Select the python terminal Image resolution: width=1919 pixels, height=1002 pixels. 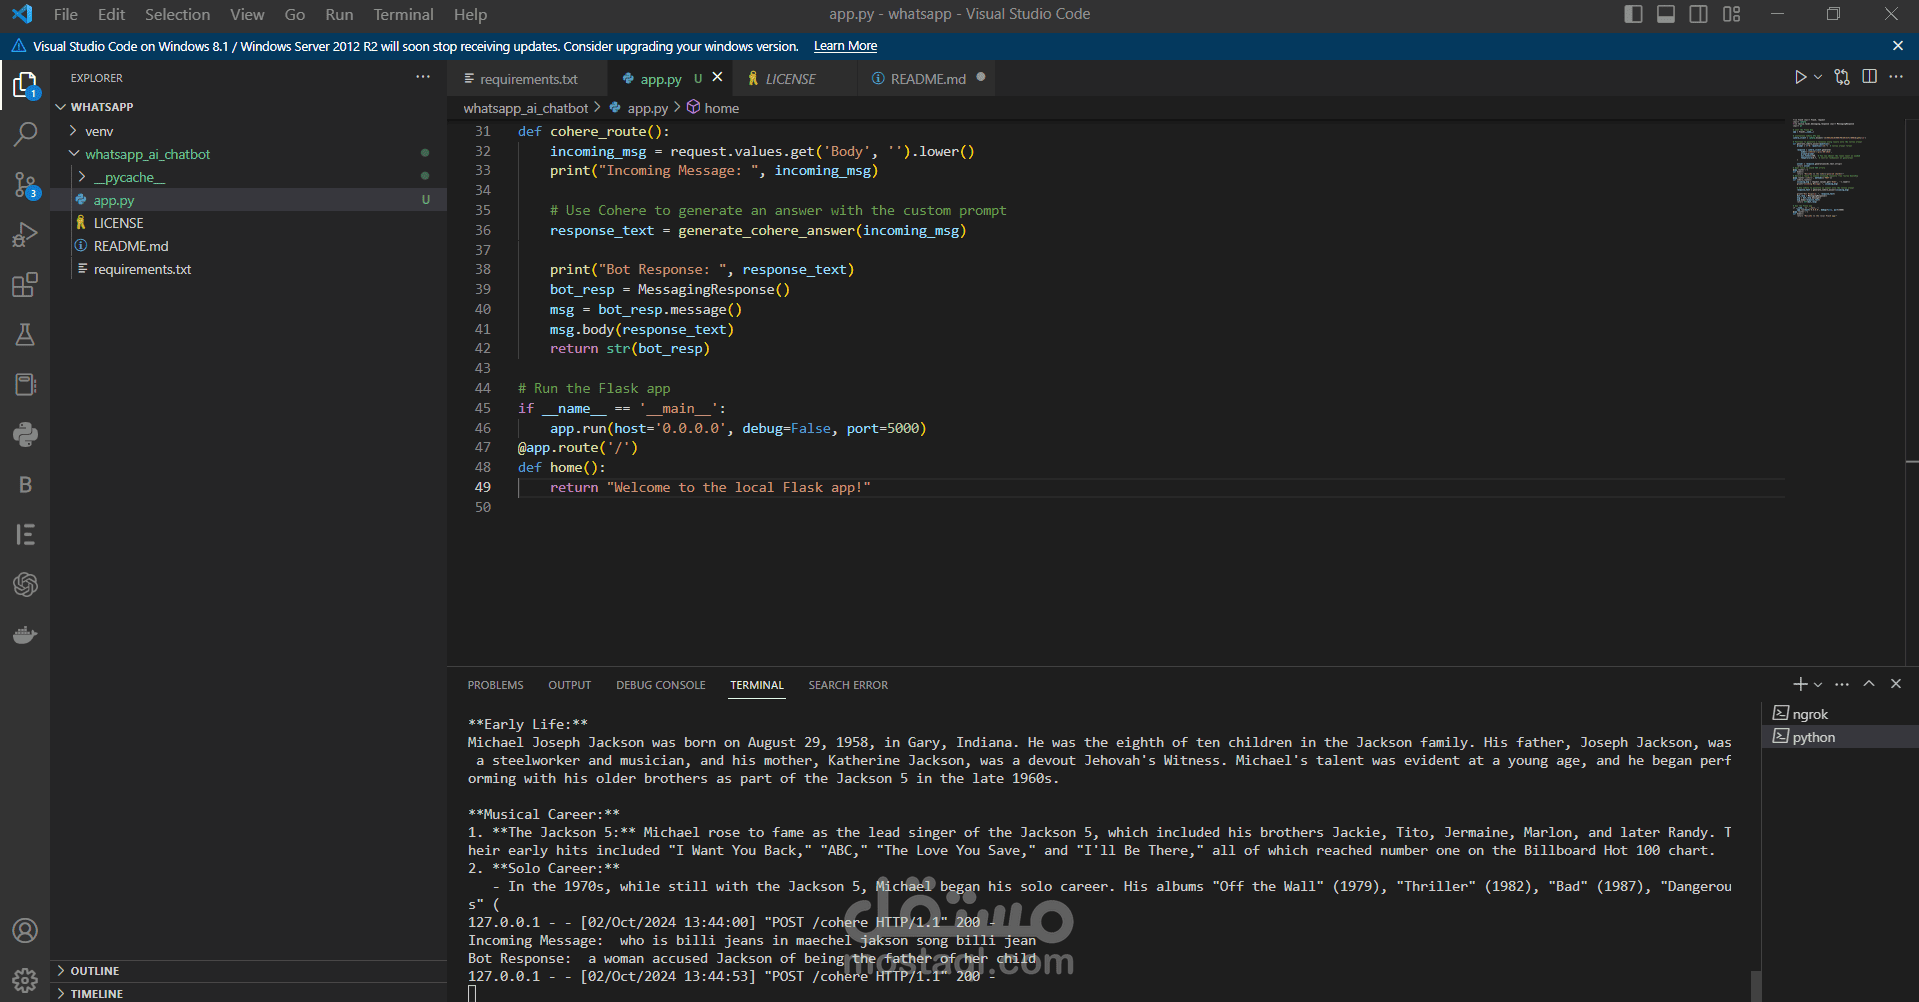tap(1840, 737)
